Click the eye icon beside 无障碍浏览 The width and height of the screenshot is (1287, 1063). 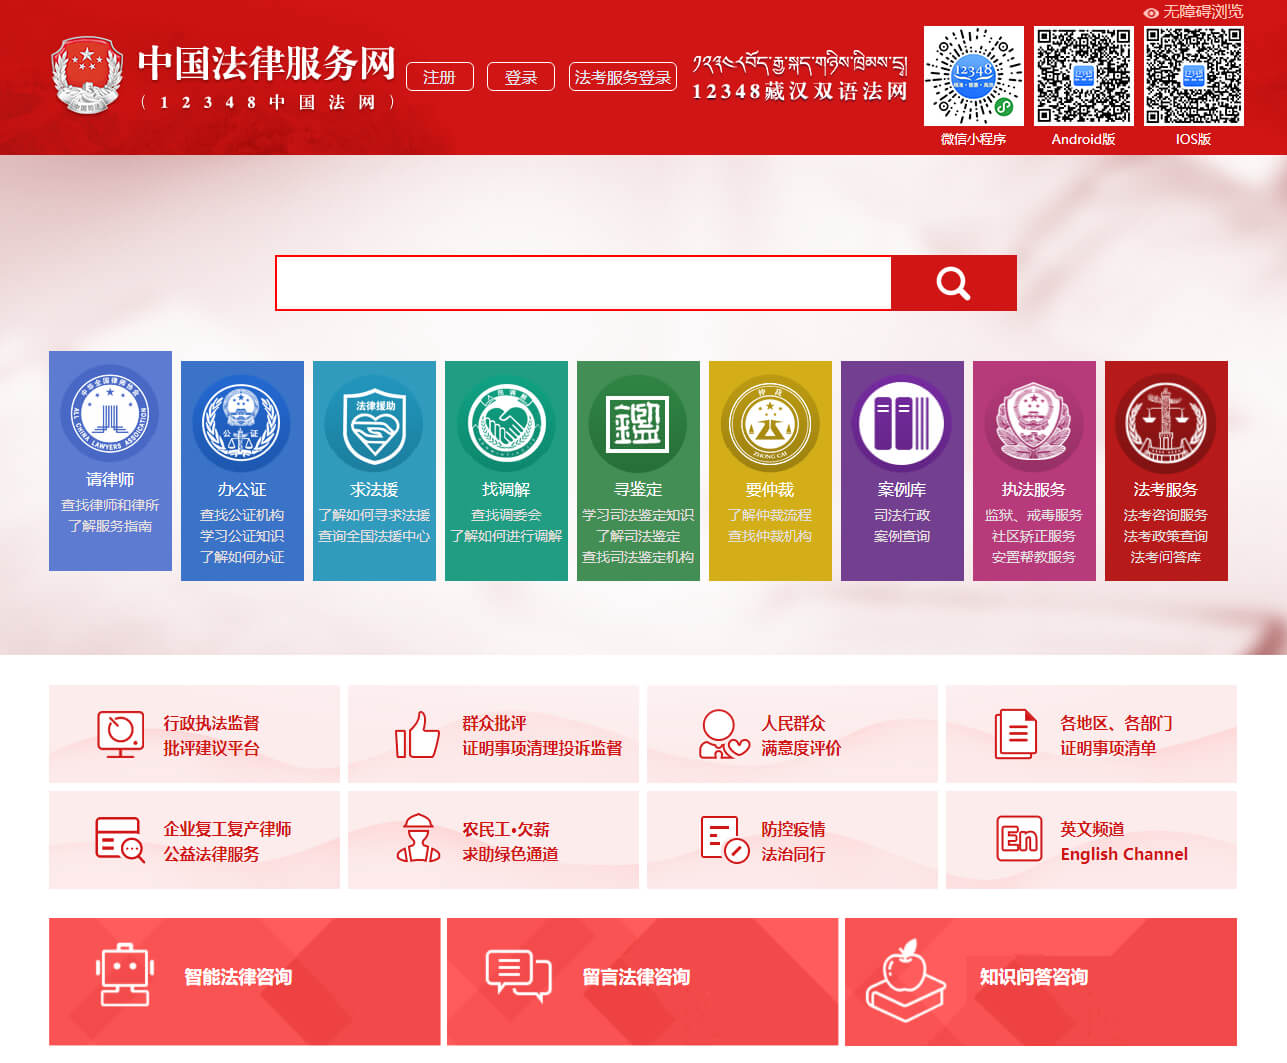click(x=1151, y=13)
